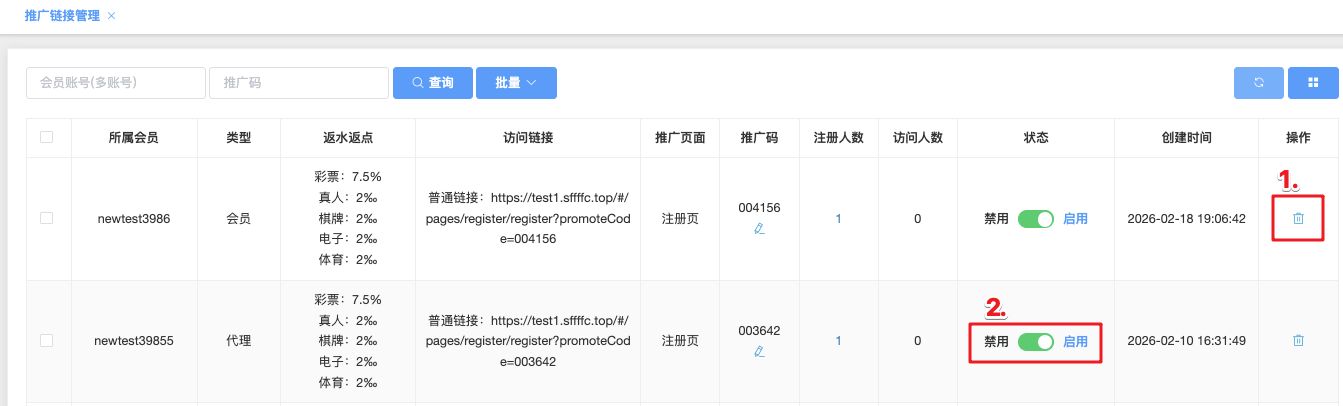Edit promo code 003642 pencil icon
Screen dimensions: 1343x406
click(x=759, y=351)
